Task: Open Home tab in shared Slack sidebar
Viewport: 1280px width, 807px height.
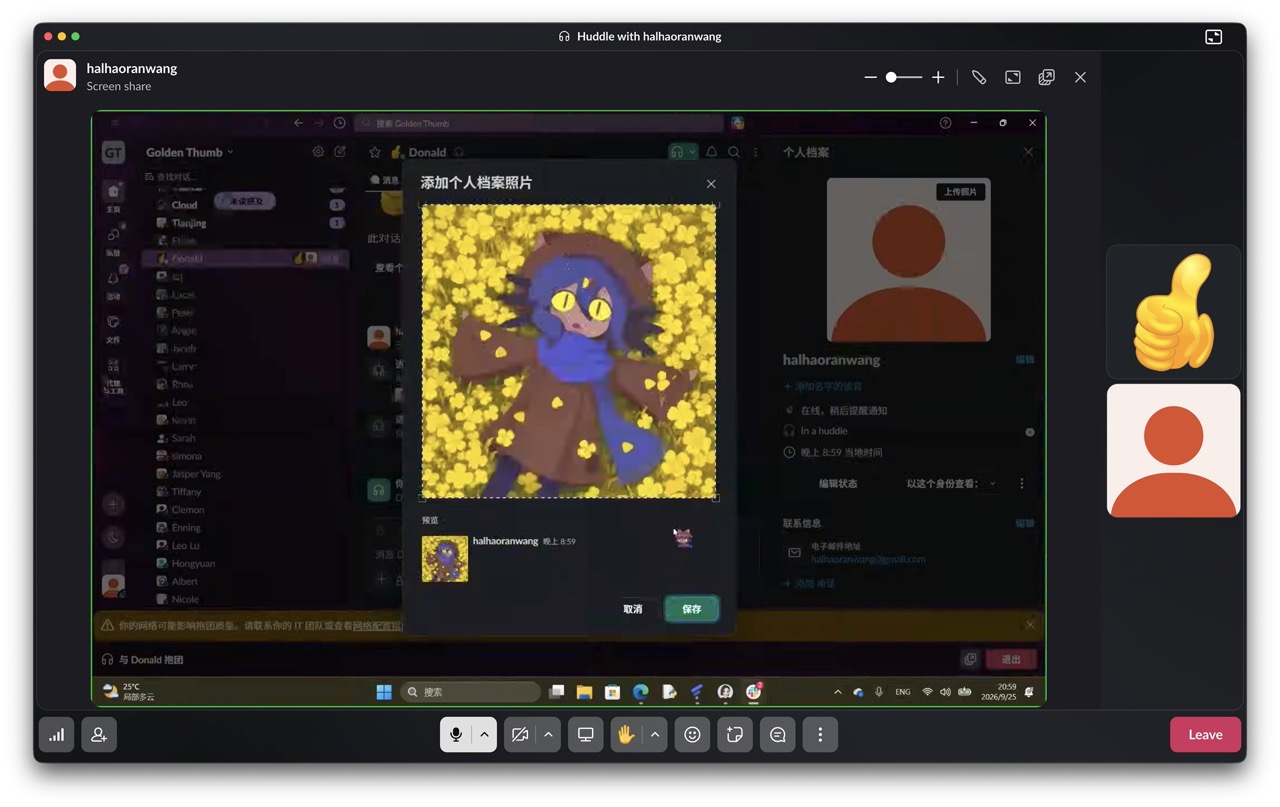Action: [113, 196]
